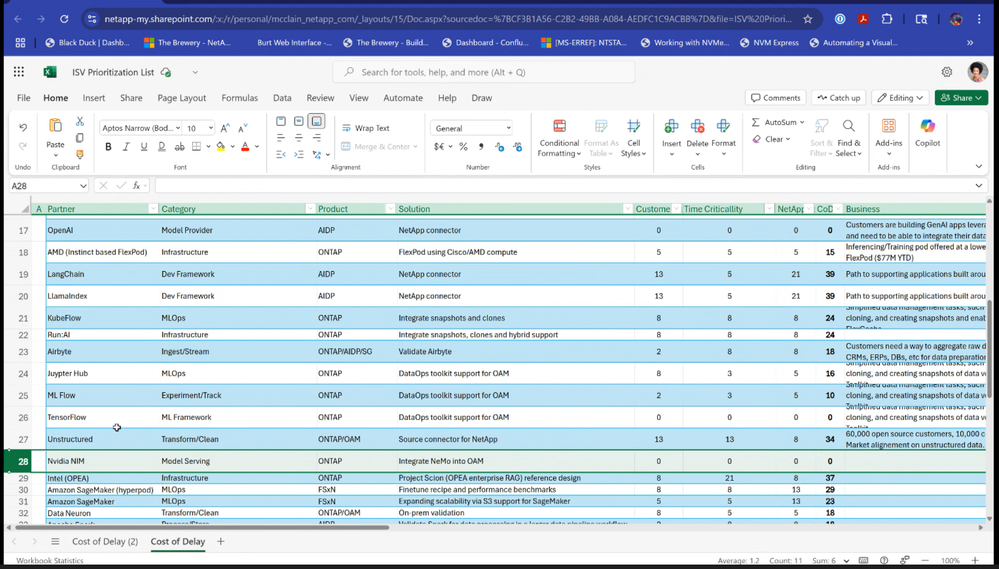Toggle Bold formatting
This screenshot has height=569, width=999.
click(108, 147)
